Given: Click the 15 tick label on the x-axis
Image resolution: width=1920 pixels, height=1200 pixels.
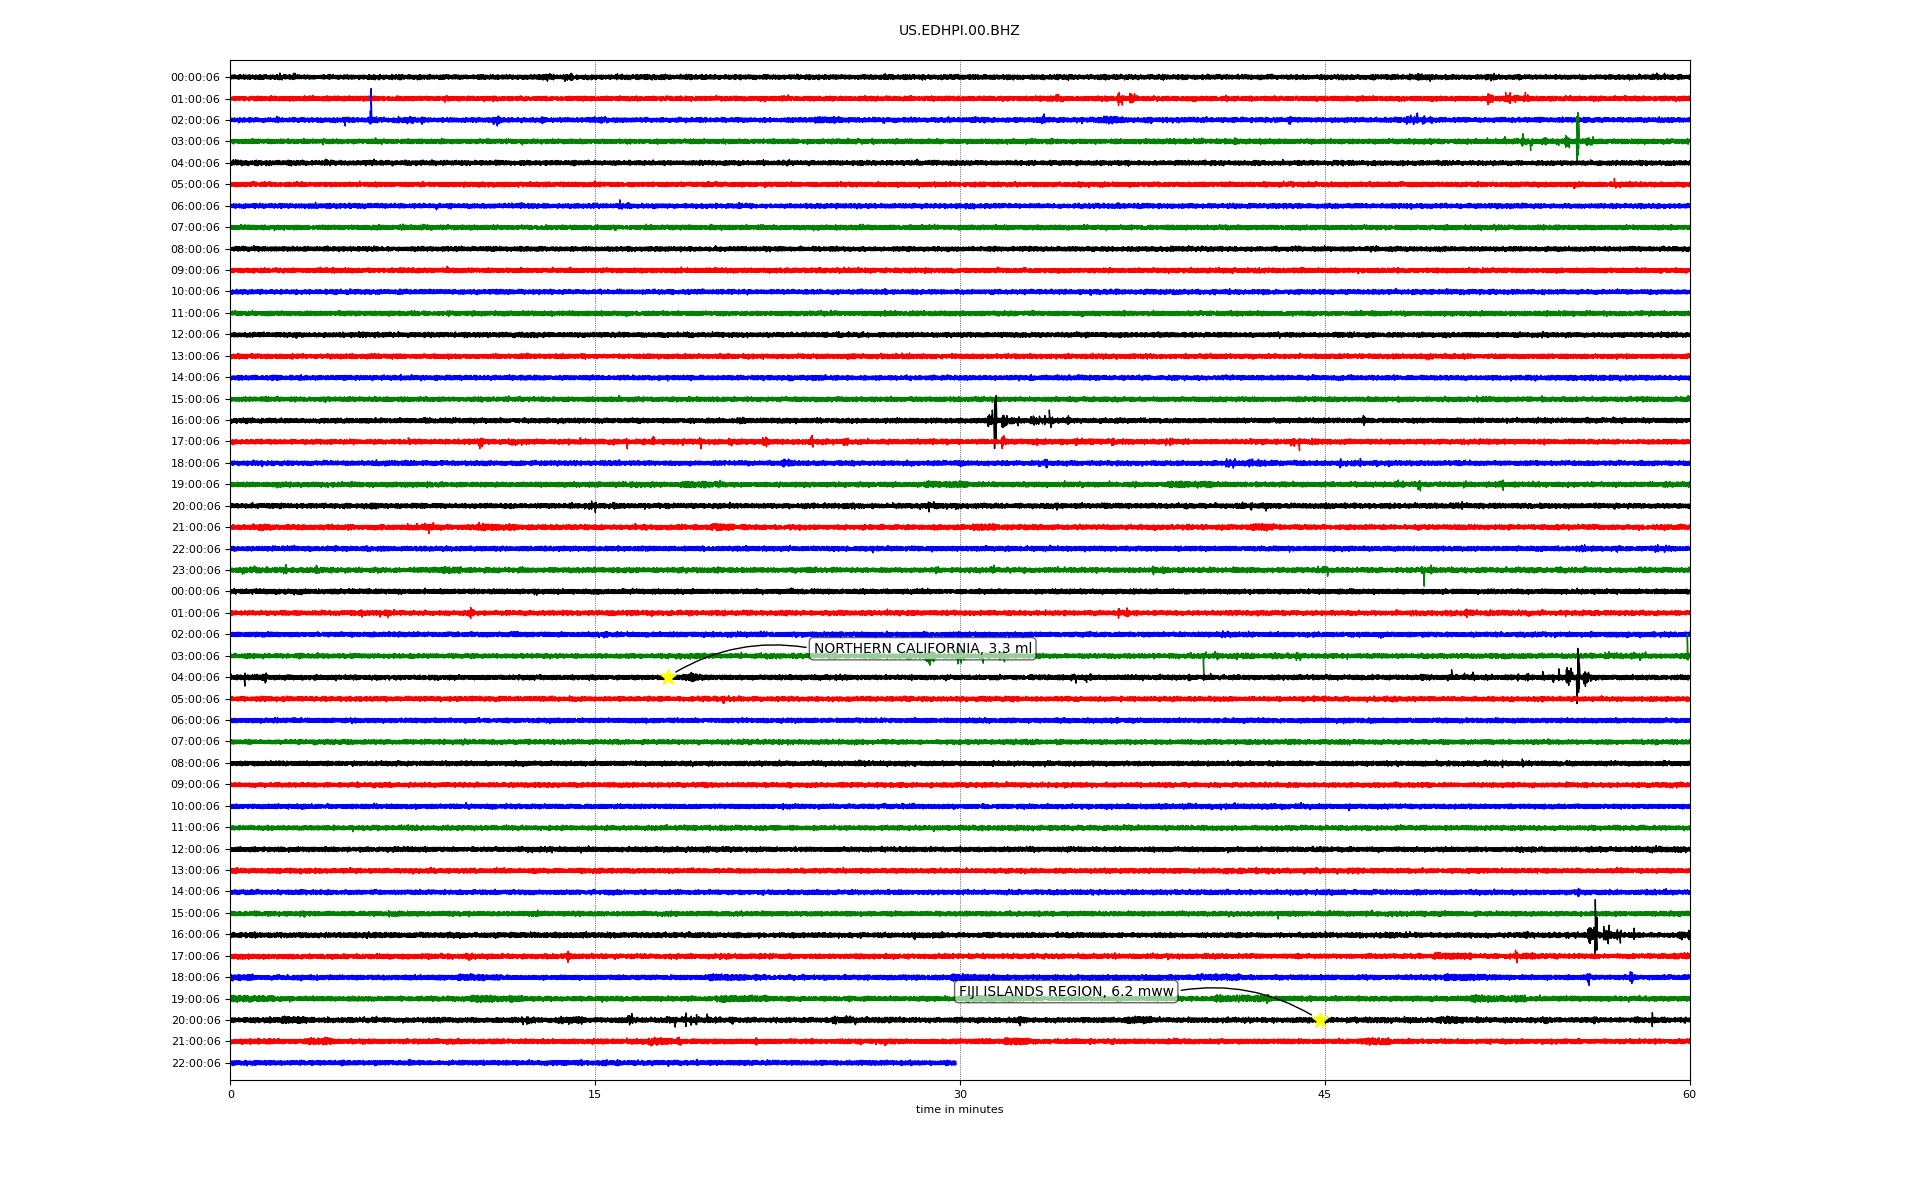Looking at the screenshot, I should (x=595, y=1094).
